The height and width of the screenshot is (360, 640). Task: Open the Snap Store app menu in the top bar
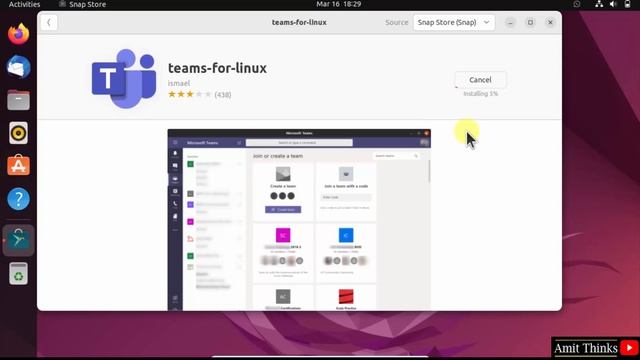(x=82, y=4)
